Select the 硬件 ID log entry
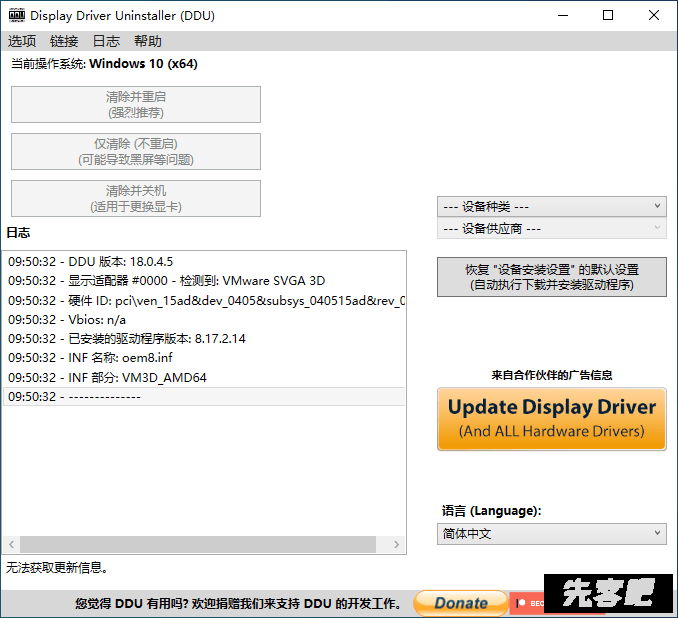Viewport: 678px width, 618px height. [206, 300]
